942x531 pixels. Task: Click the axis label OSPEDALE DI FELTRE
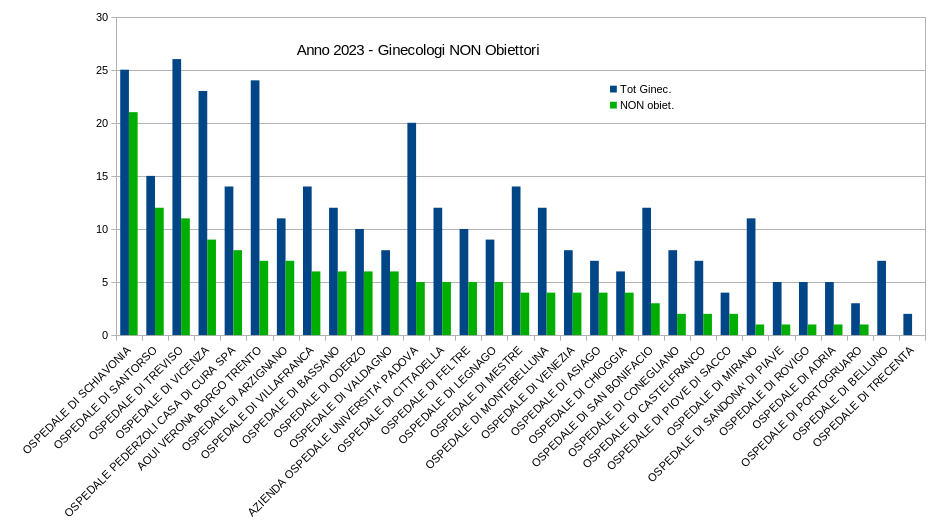425,390
